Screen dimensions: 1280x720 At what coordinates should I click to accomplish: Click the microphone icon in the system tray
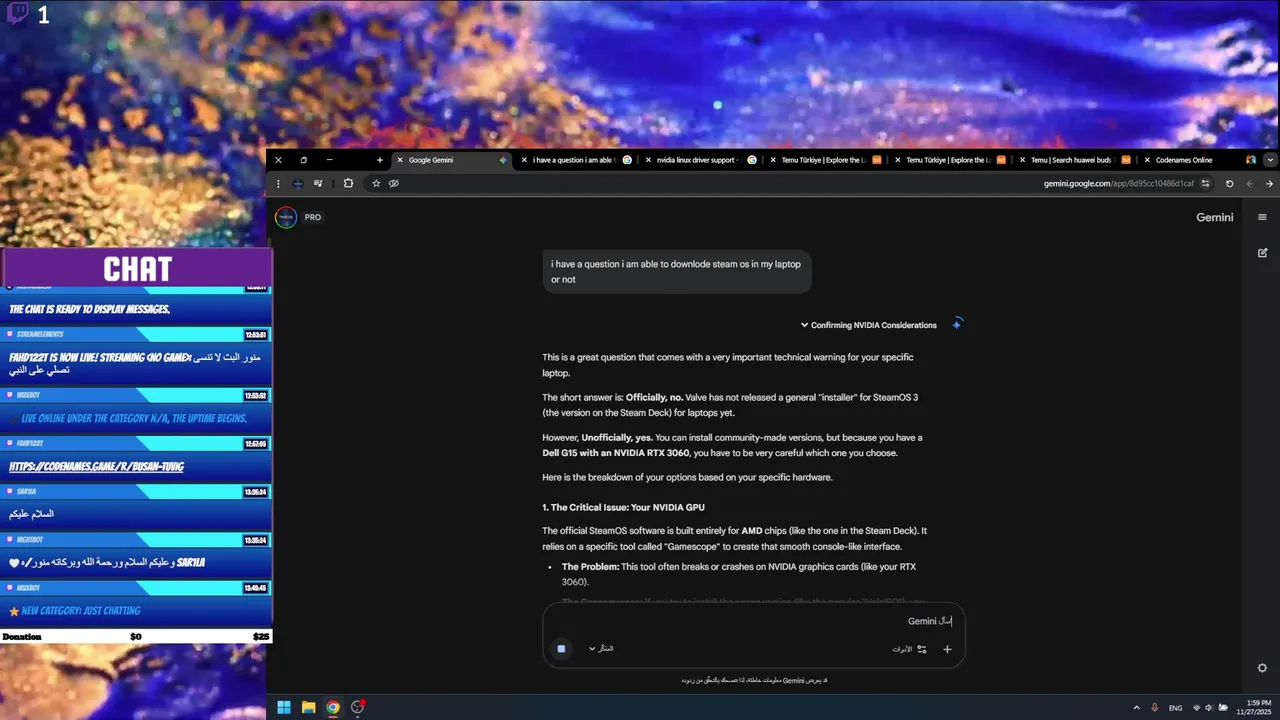pyautogui.click(x=1154, y=708)
